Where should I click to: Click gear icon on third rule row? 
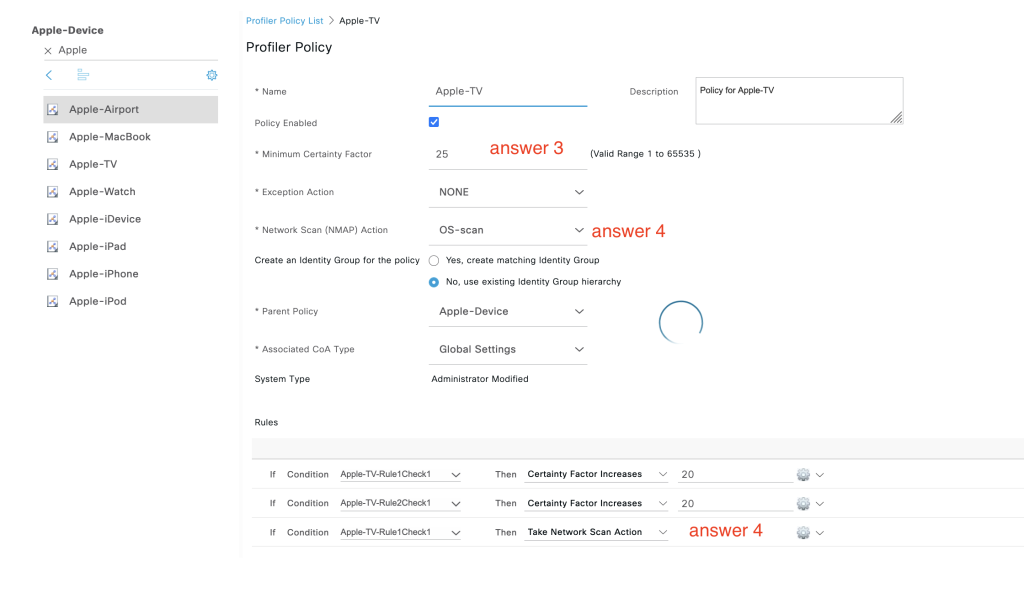point(802,533)
